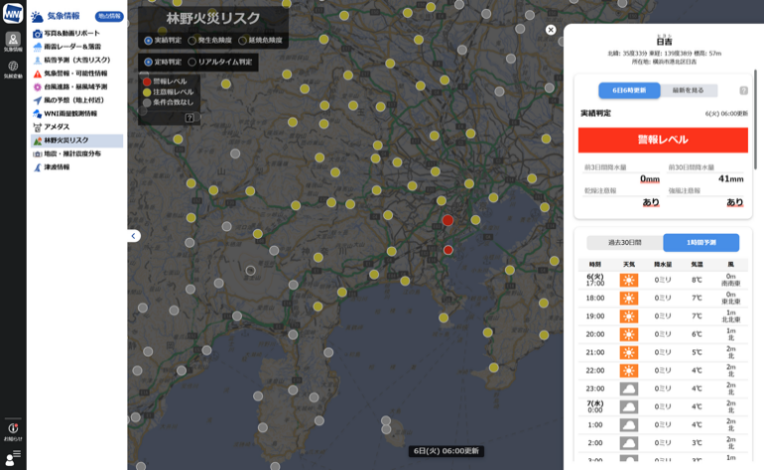Close the 日吉 detail panel
Viewport: 764px width, 470px height.
551,30
